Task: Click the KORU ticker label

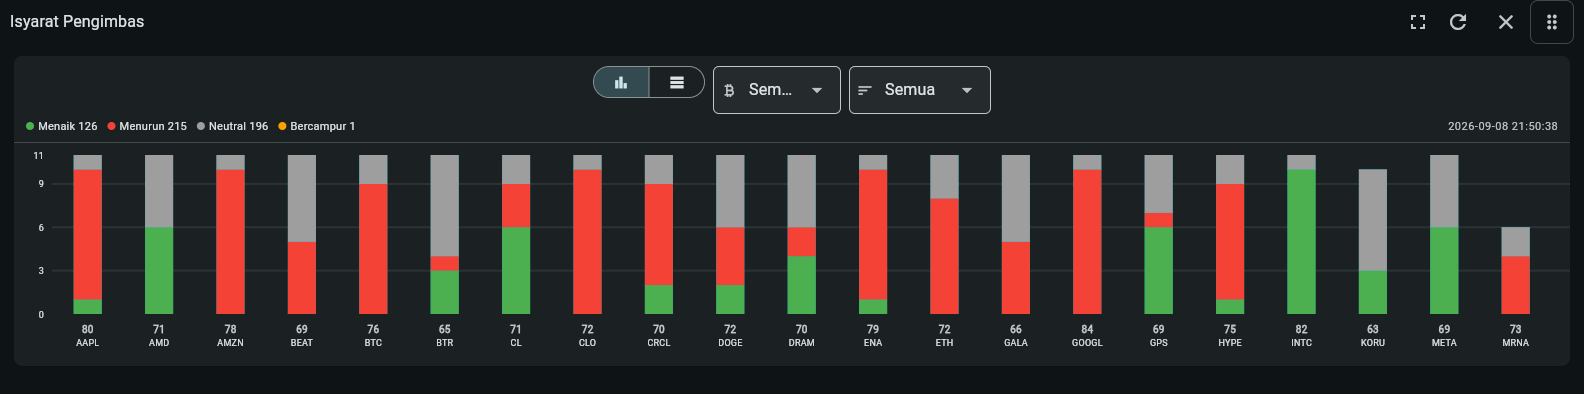Action: 1373,343
